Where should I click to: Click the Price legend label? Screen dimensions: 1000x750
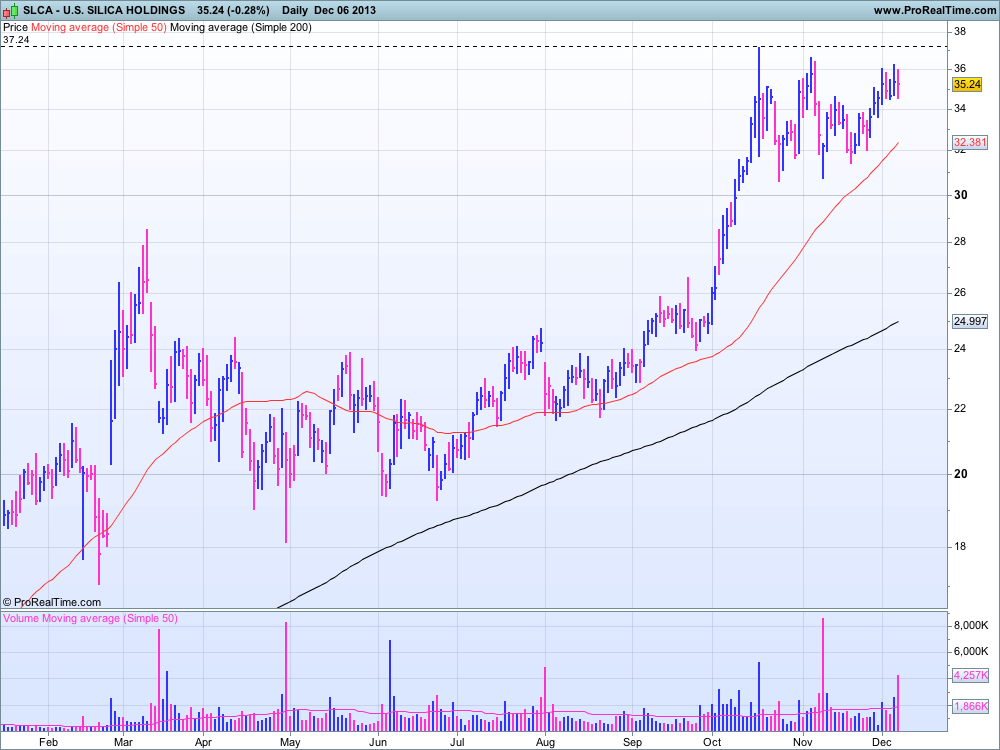click(x=15, y=27)
